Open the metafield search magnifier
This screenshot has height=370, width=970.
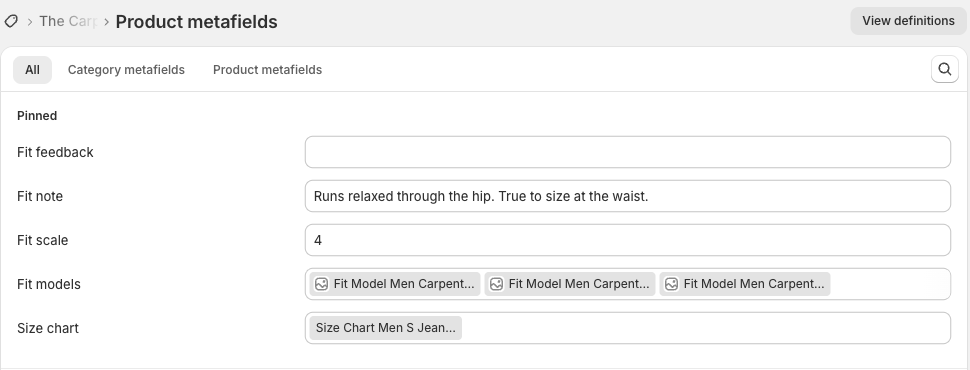click(x=945, y=69)
